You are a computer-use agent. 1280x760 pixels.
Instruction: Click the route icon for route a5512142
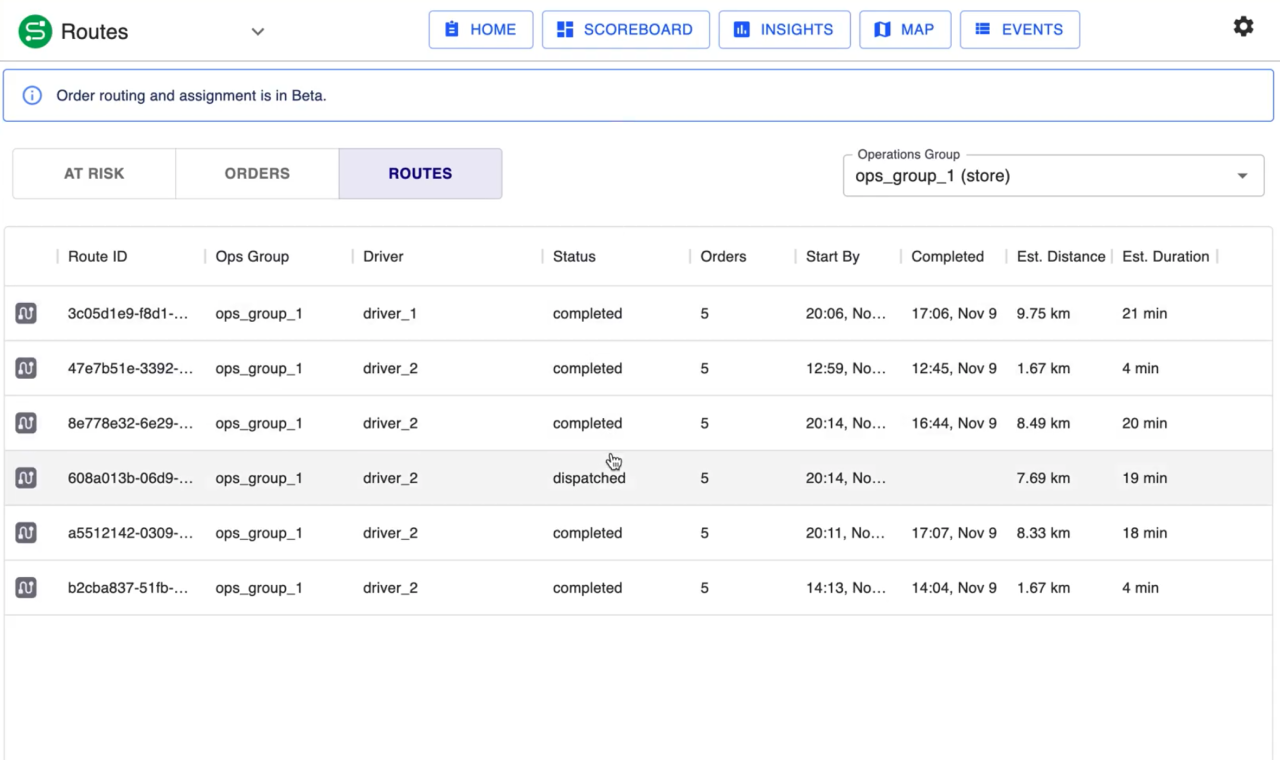(x=26, y=533)
